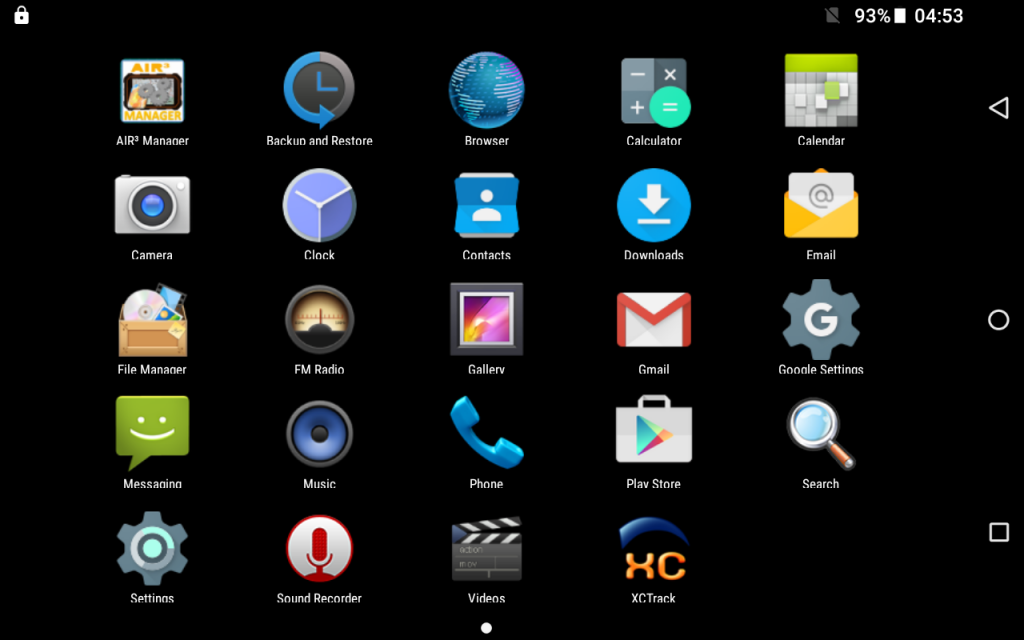Open the Search app
This screenshot has width=1024, height=640.
(821, 434)
